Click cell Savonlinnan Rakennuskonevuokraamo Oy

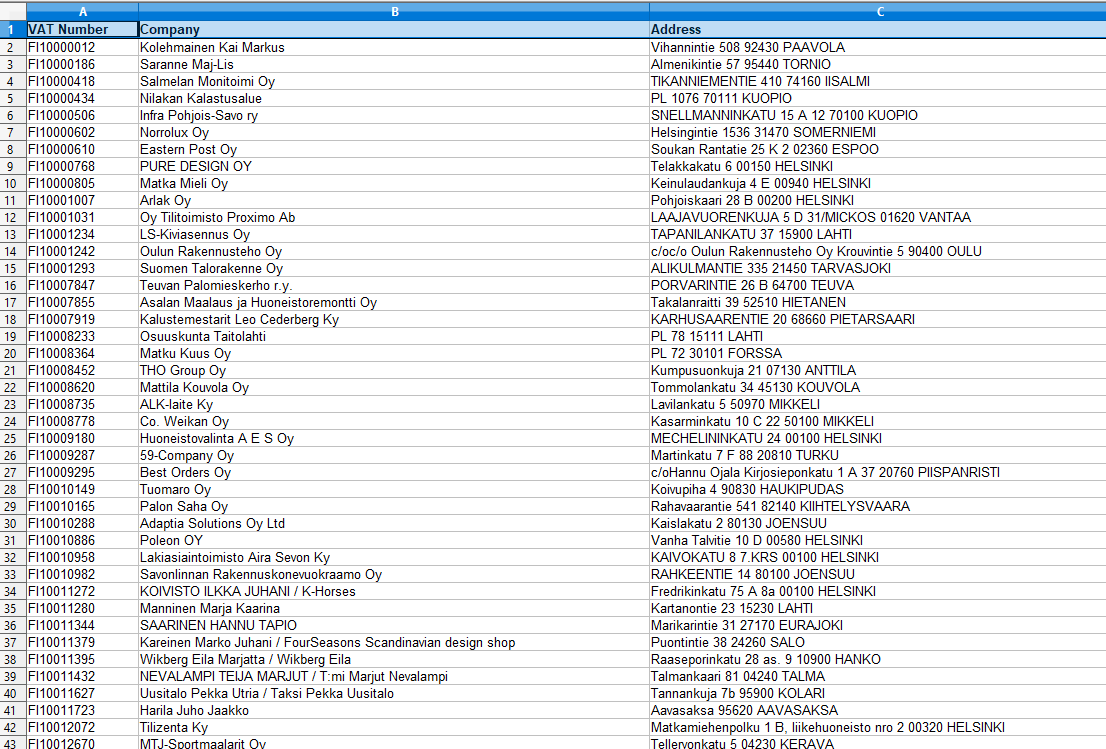[x=394, y=575]
